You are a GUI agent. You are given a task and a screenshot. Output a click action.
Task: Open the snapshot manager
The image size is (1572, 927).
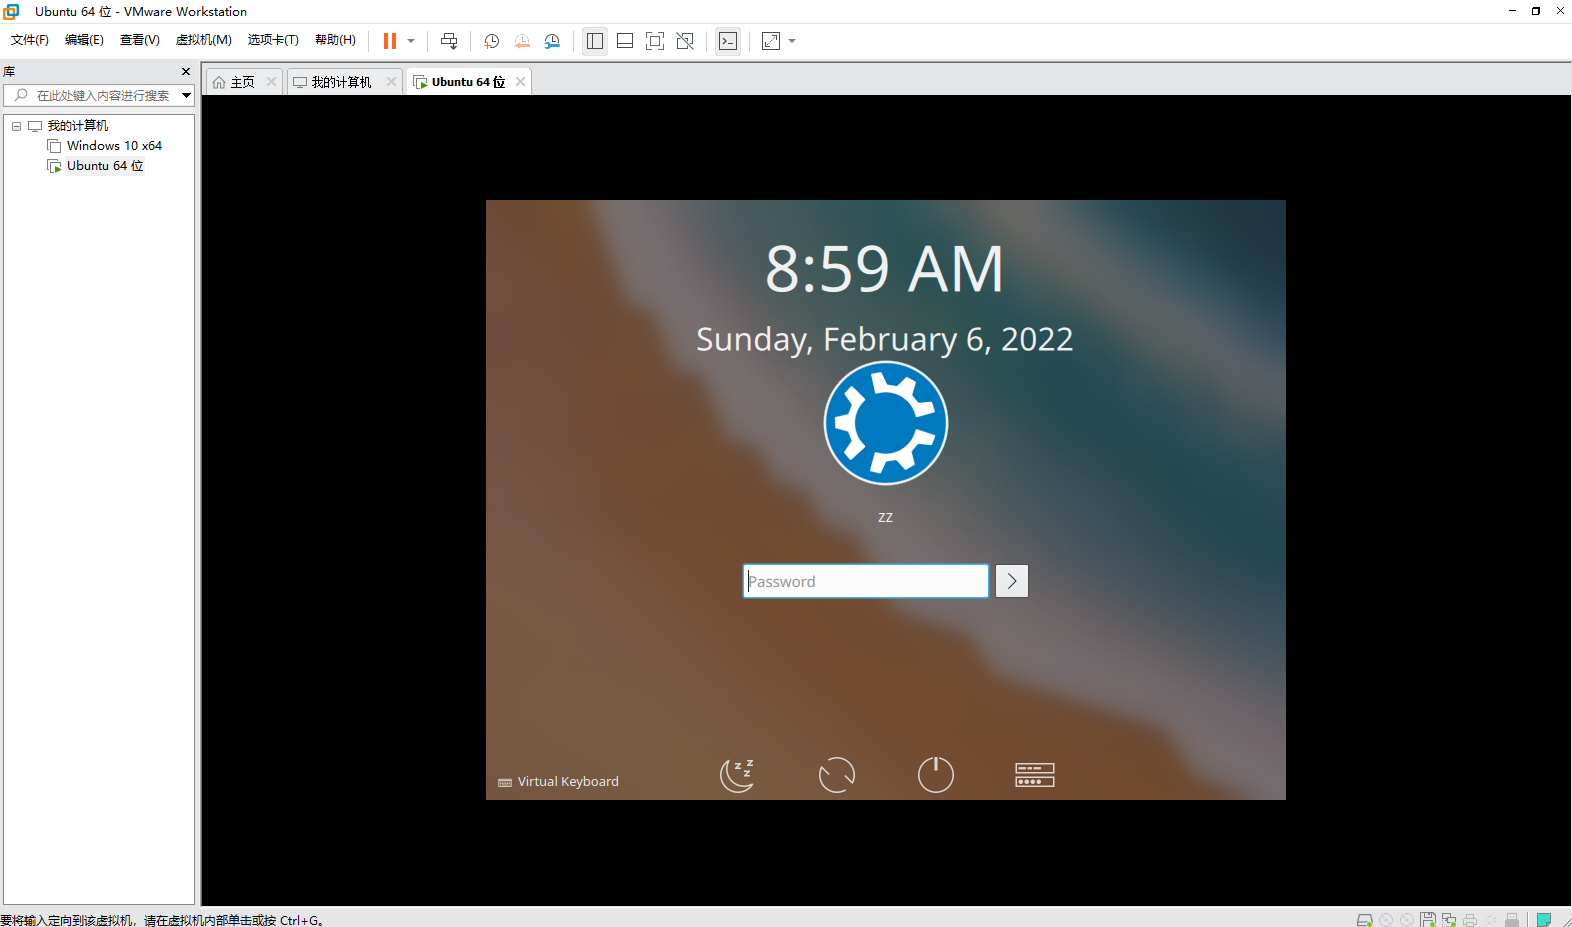[552, 41]
